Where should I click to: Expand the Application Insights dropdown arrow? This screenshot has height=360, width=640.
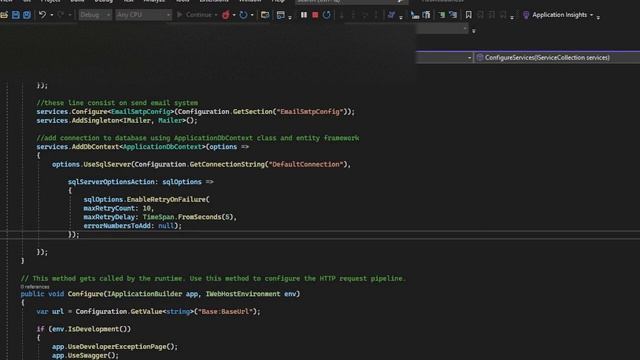click(591, 15)
